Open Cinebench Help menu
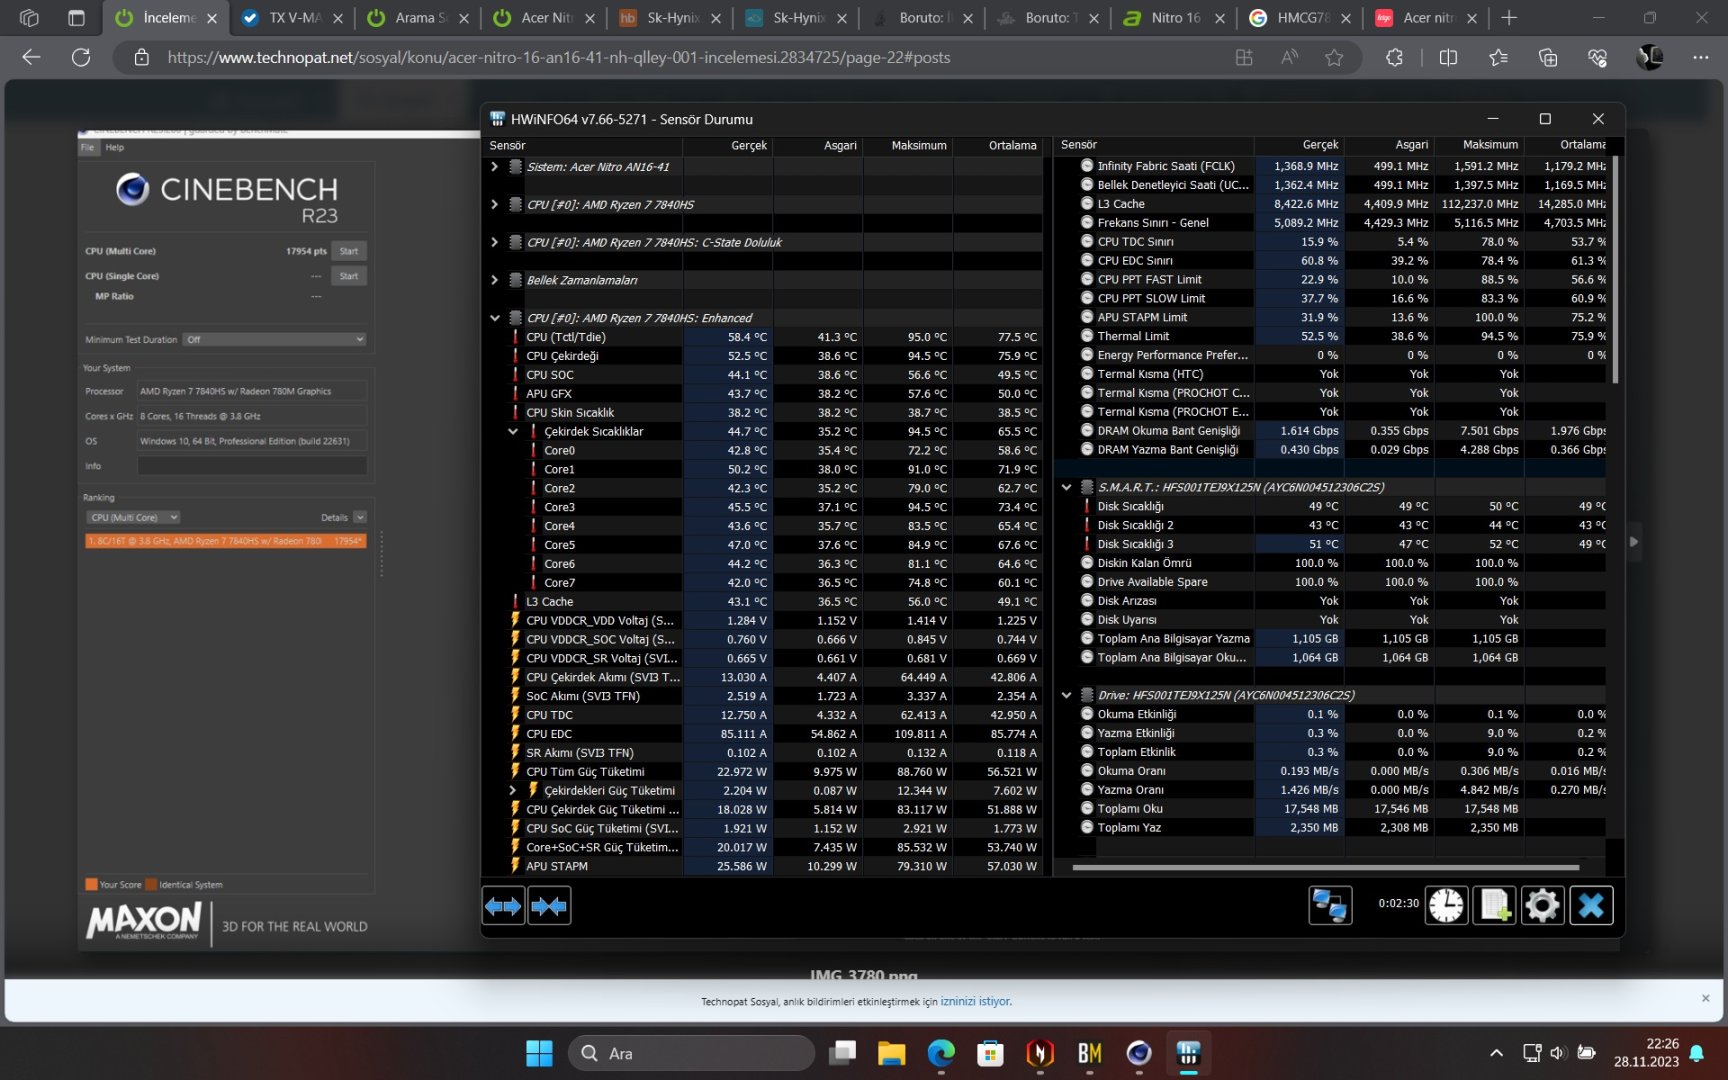 click(115, 147)
